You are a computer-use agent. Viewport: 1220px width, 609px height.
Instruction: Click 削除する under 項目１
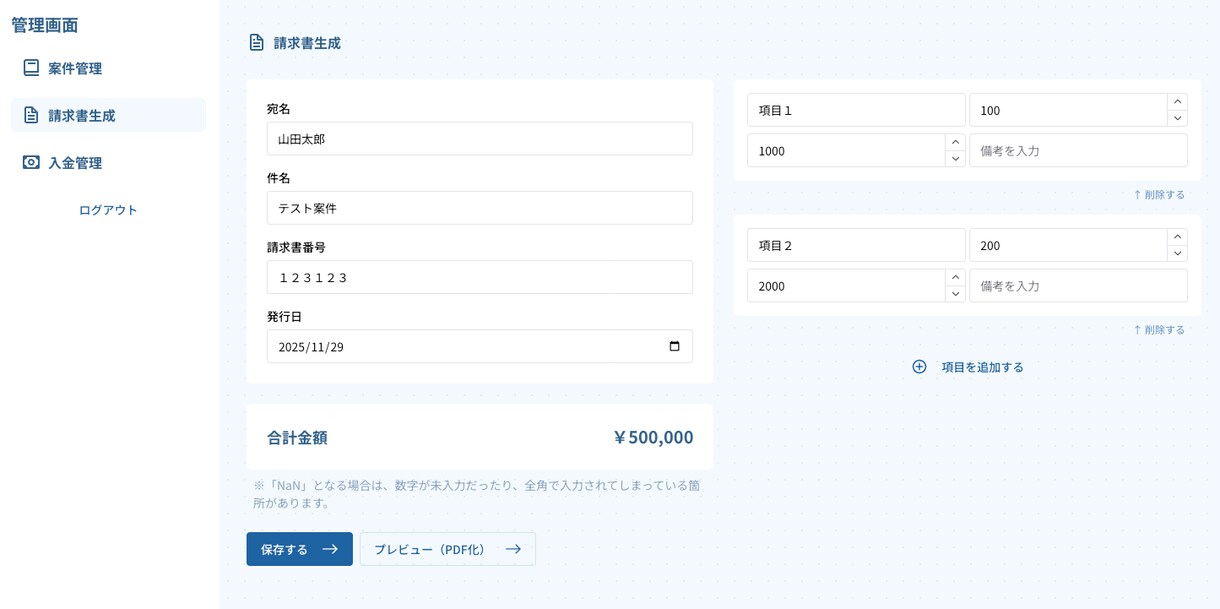[1159, 194]
